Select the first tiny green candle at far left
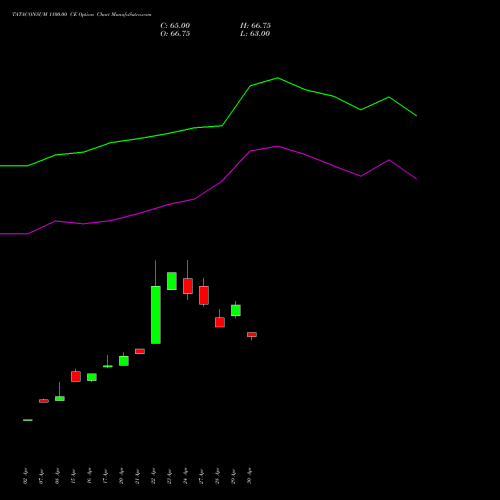The image size is (500, 500). click(28, 420)
